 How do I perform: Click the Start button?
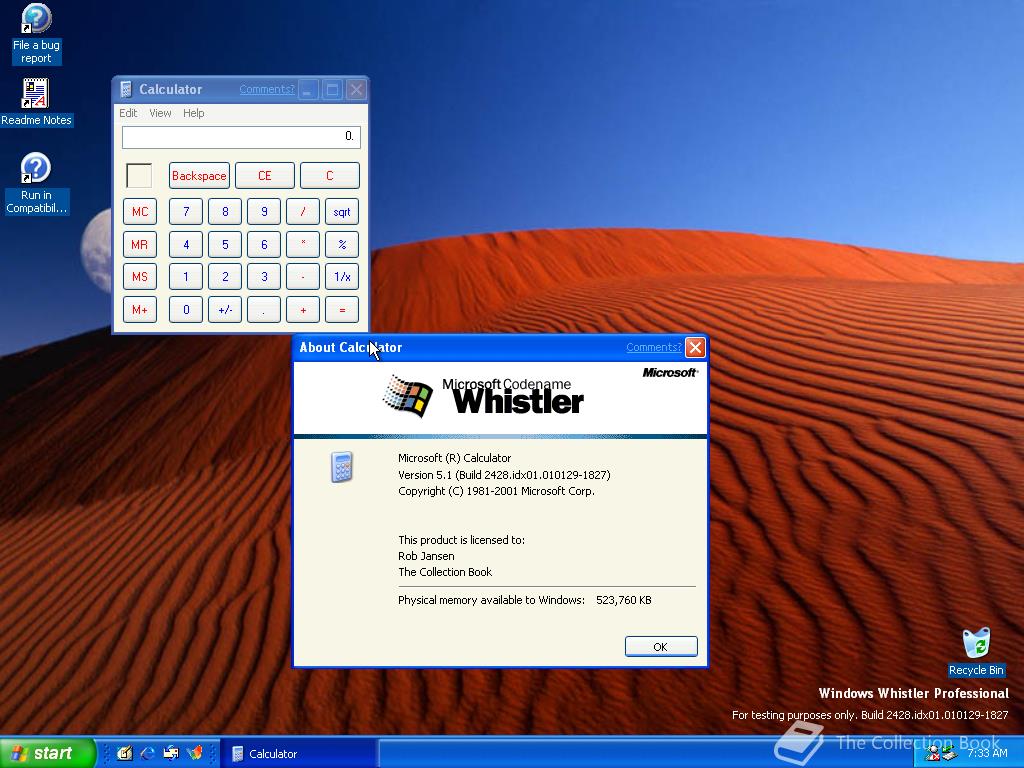[x=47, y=753]
